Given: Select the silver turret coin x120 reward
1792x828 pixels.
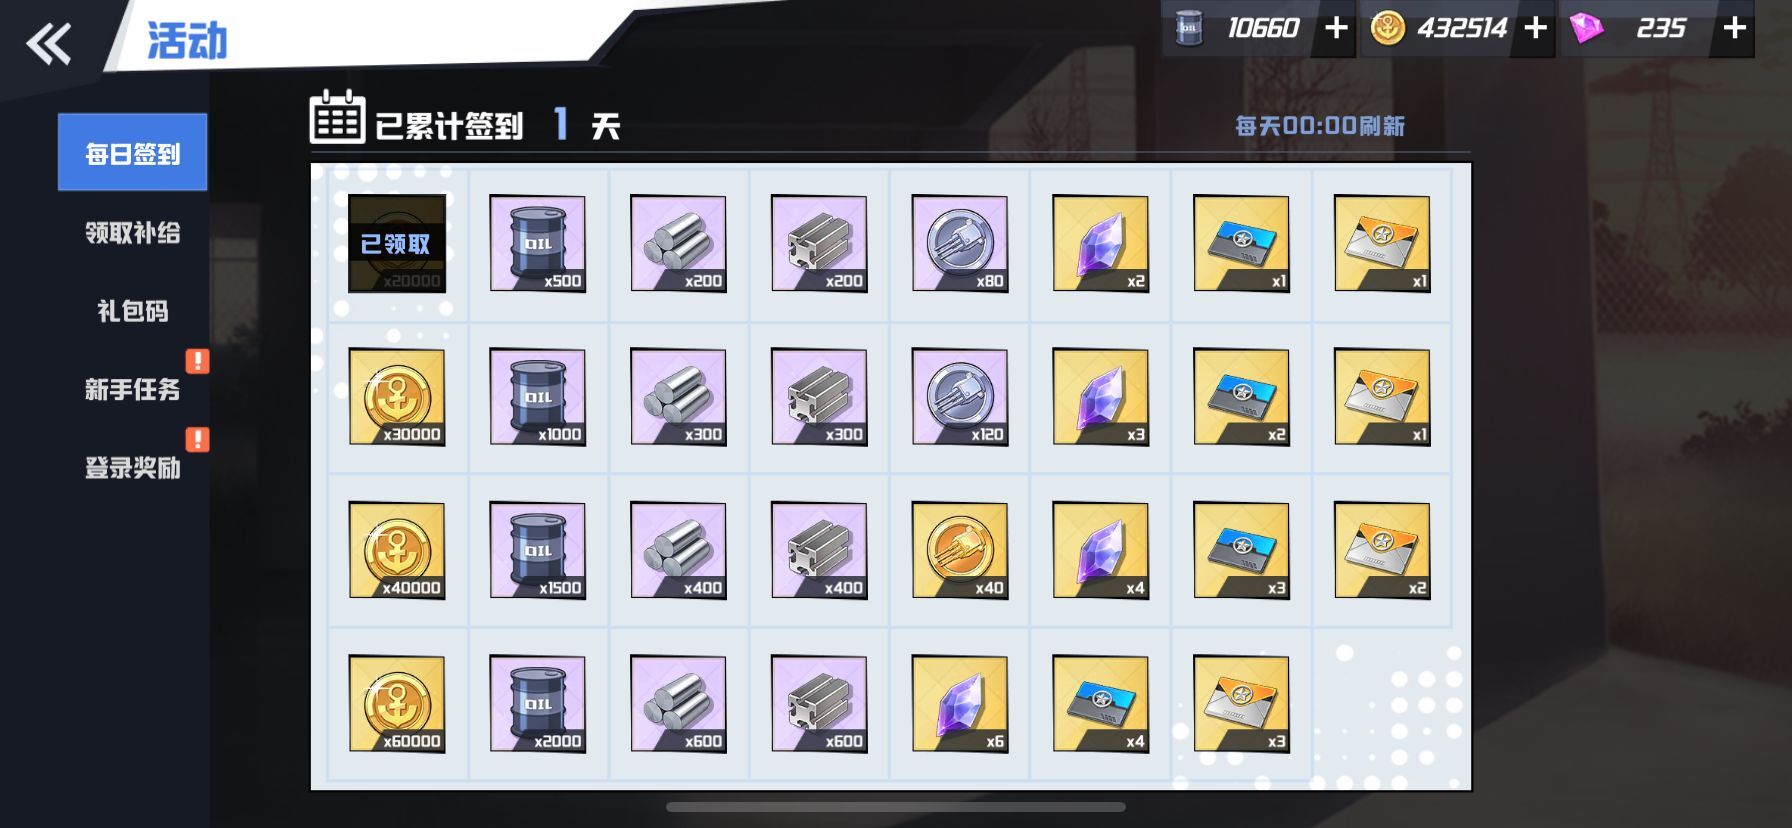Looking at the screenshot, I should (x=960, y=397).
